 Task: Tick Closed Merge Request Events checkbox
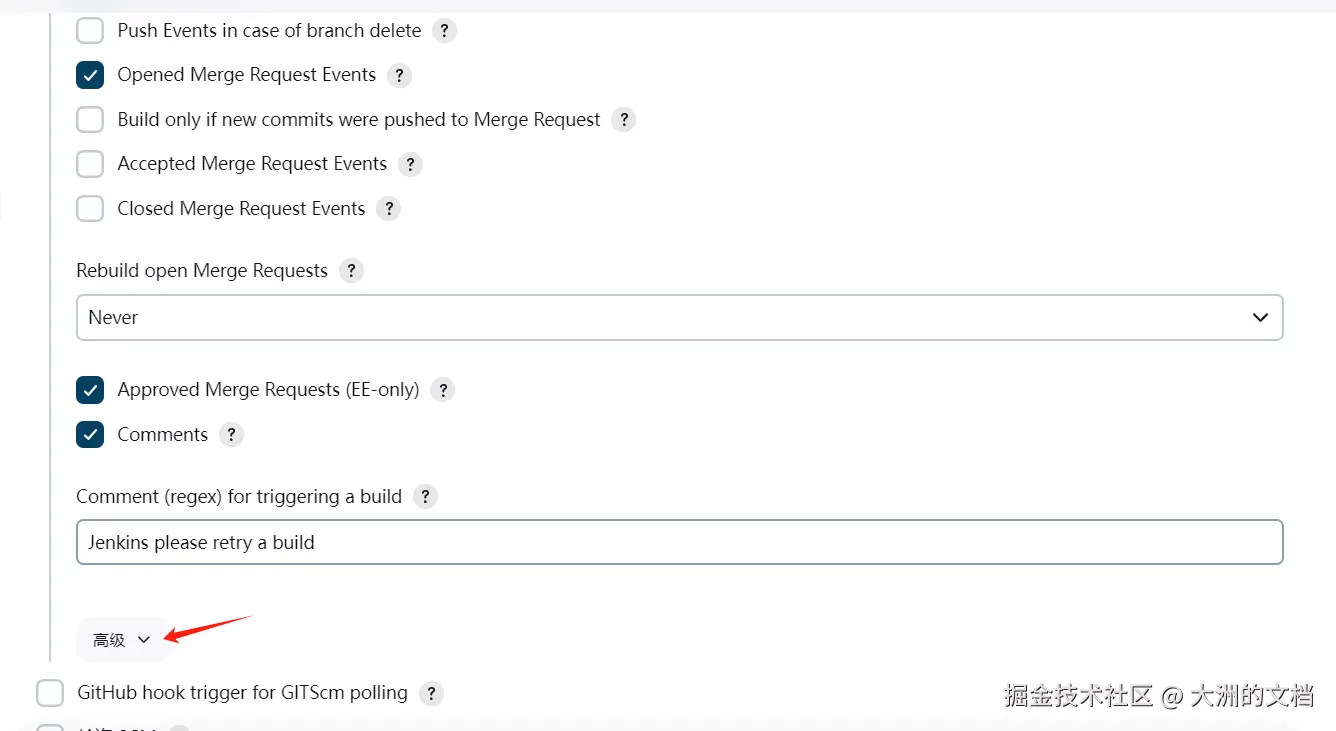90,209
